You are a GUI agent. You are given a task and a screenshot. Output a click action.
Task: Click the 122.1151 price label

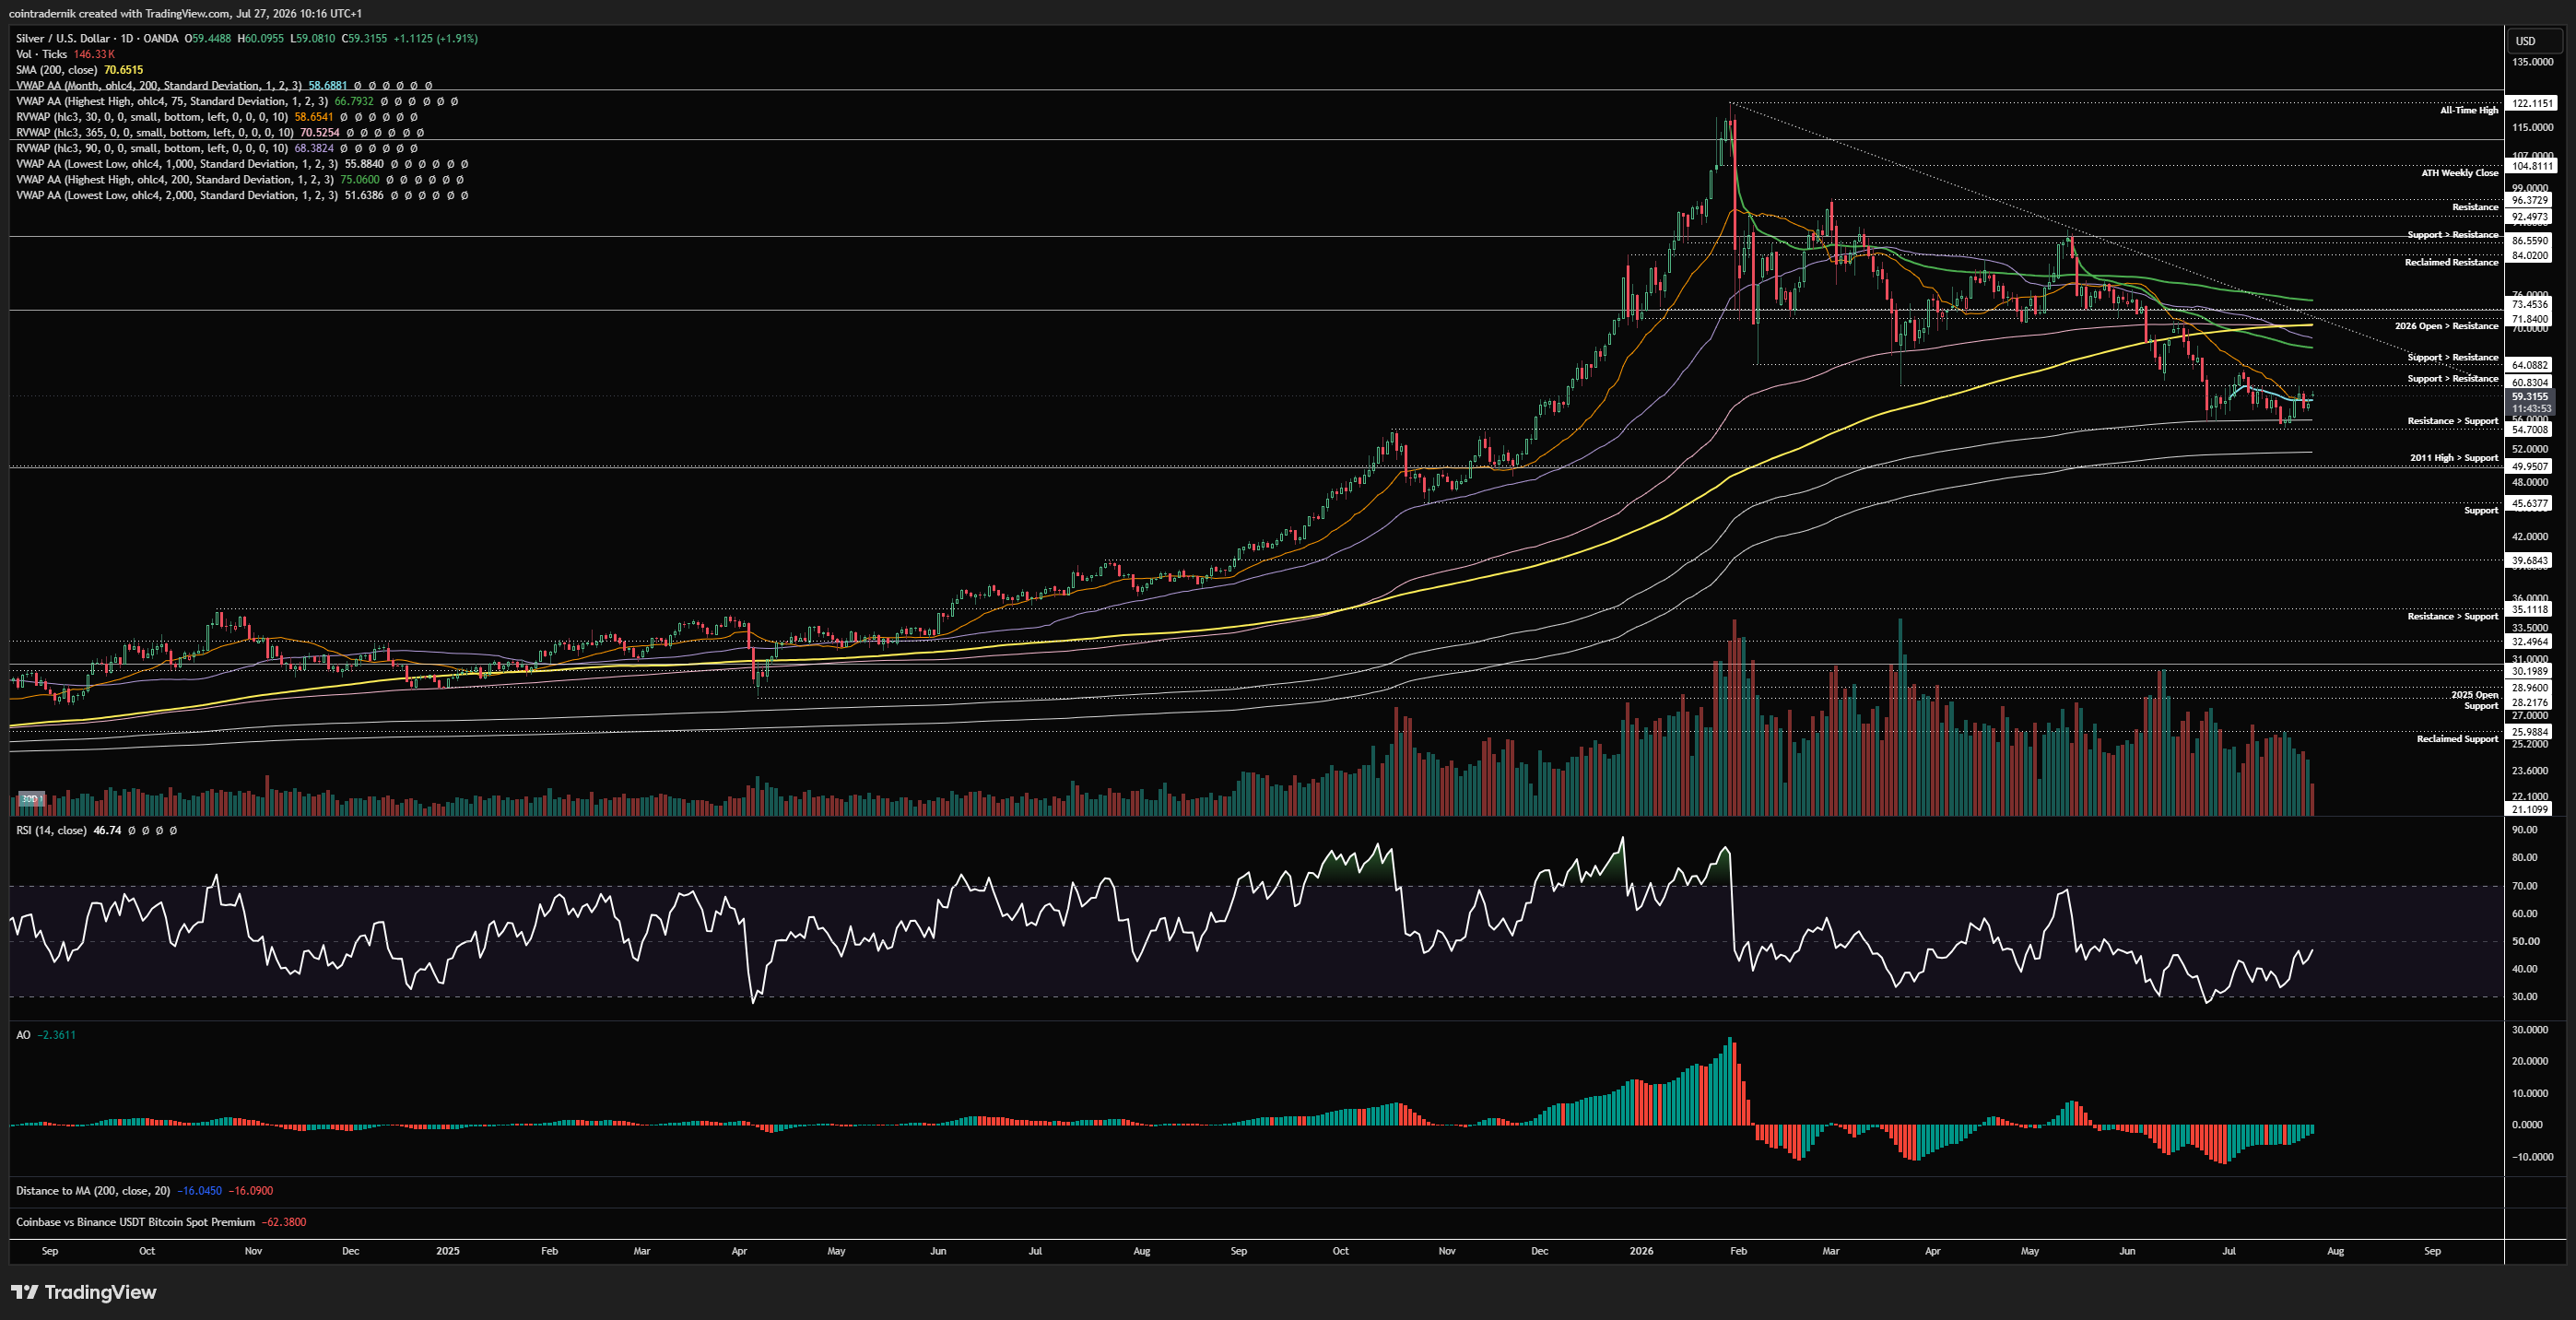tap(2530, 103)
